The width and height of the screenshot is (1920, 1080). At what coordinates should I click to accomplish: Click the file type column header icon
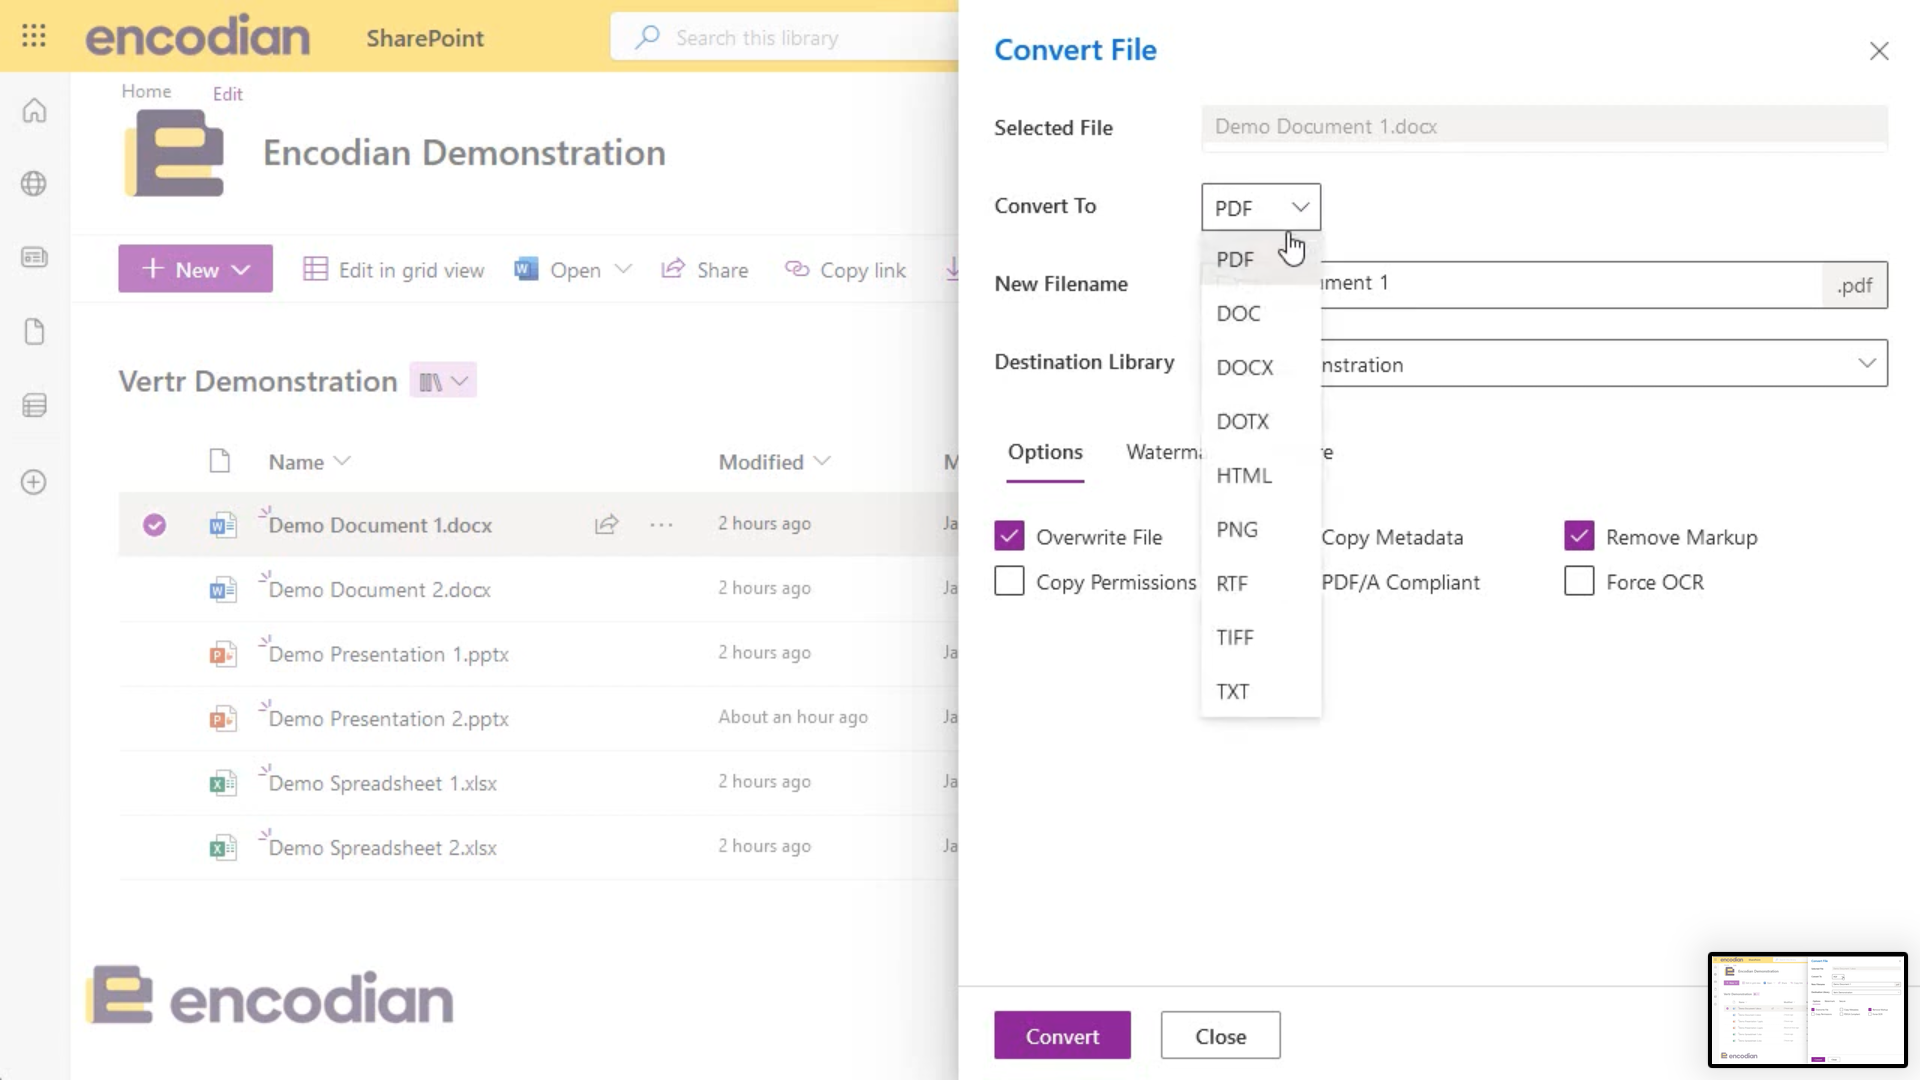(x=219, y=461)
